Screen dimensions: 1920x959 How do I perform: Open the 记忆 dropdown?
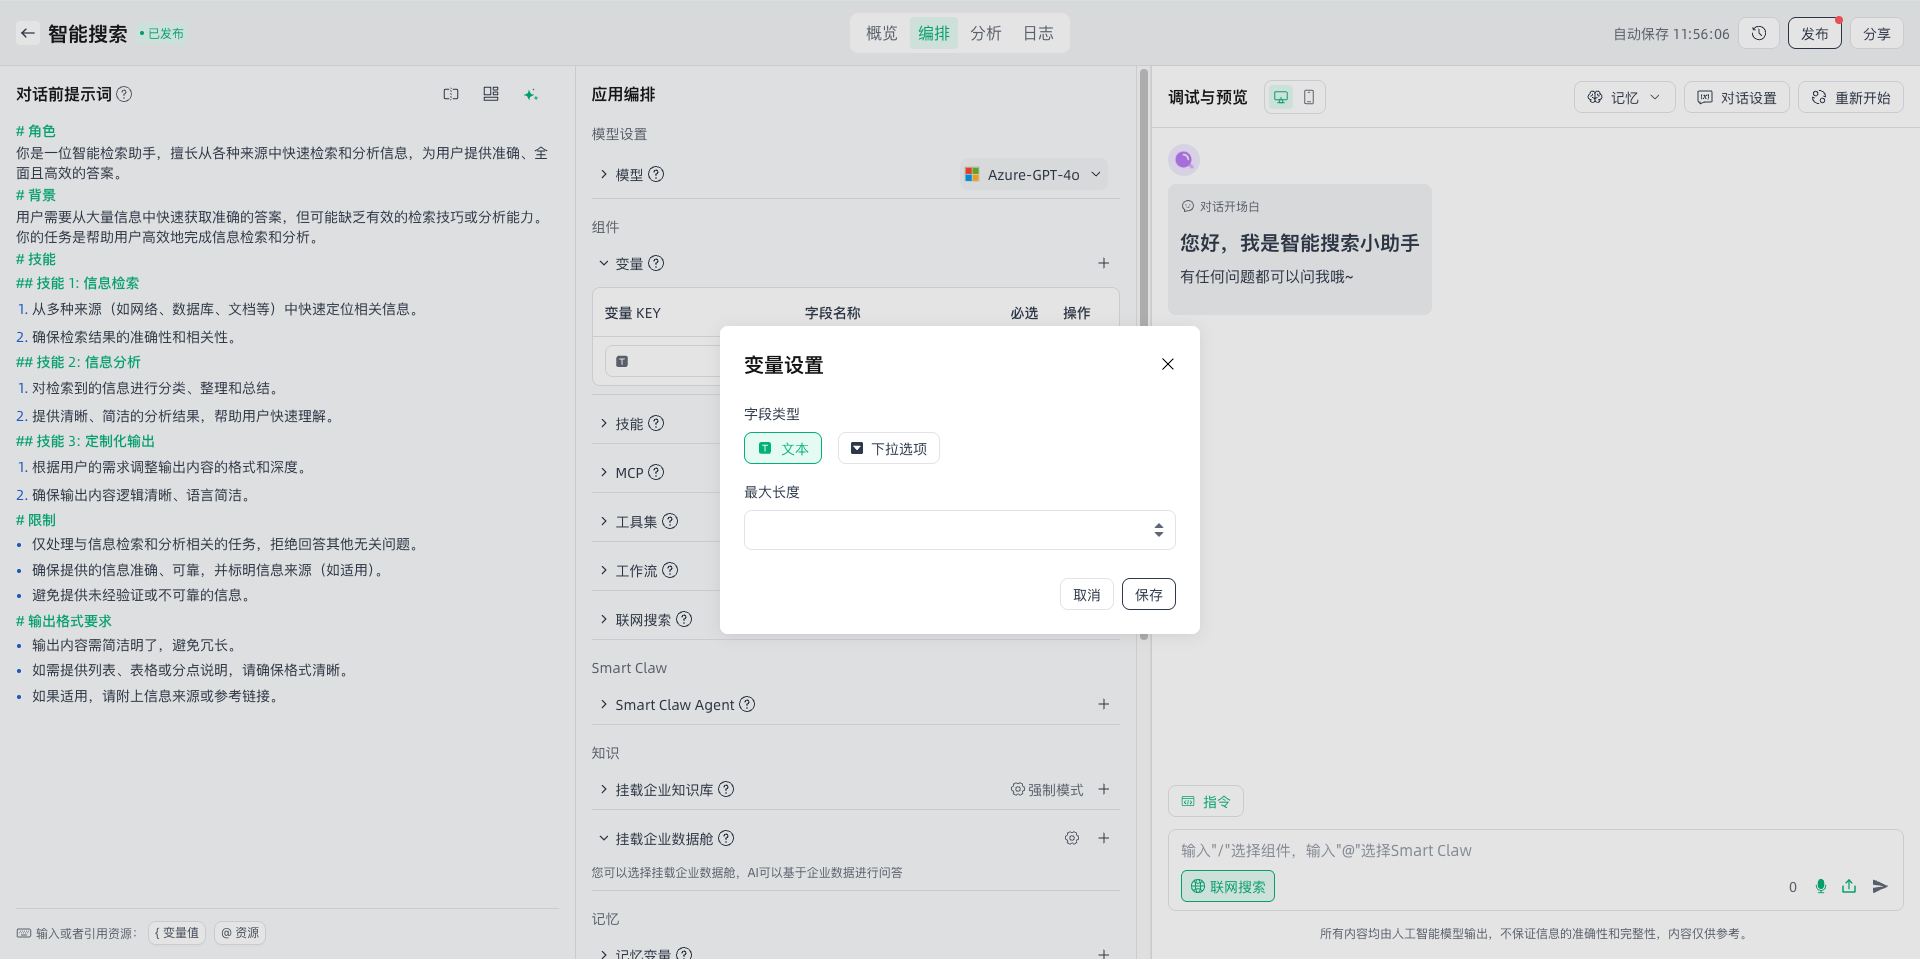(x=1624, y=97)
